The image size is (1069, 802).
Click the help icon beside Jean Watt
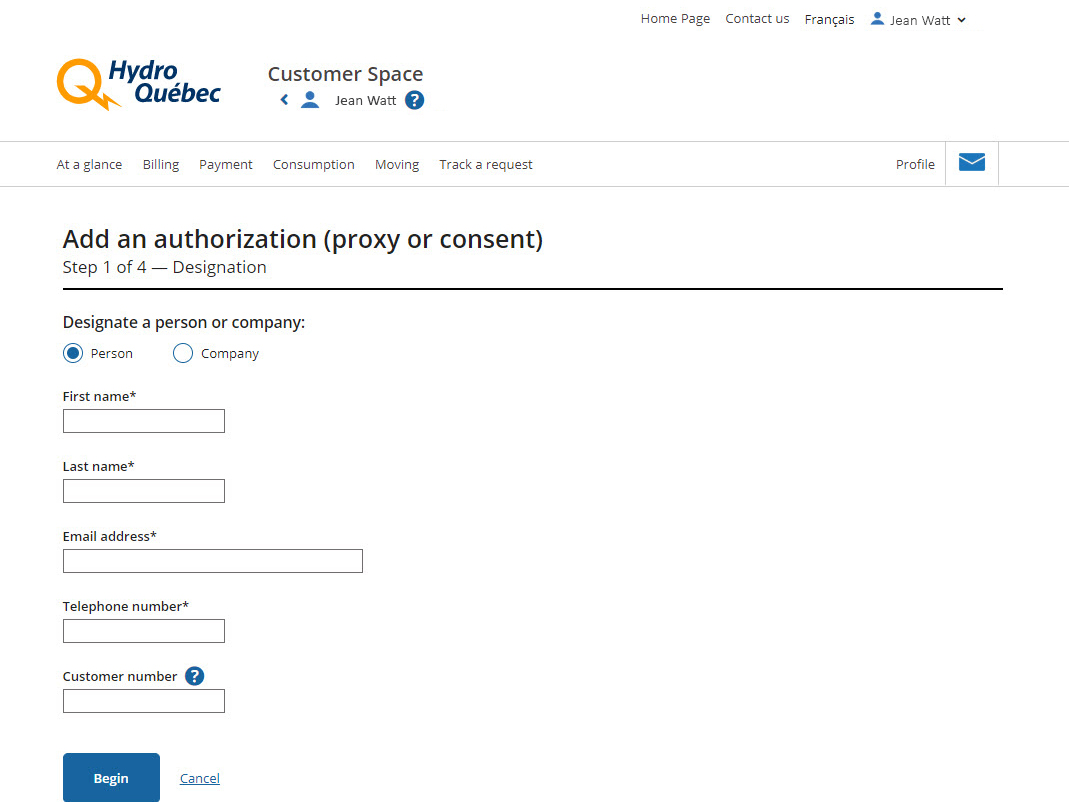coord(415,100)
